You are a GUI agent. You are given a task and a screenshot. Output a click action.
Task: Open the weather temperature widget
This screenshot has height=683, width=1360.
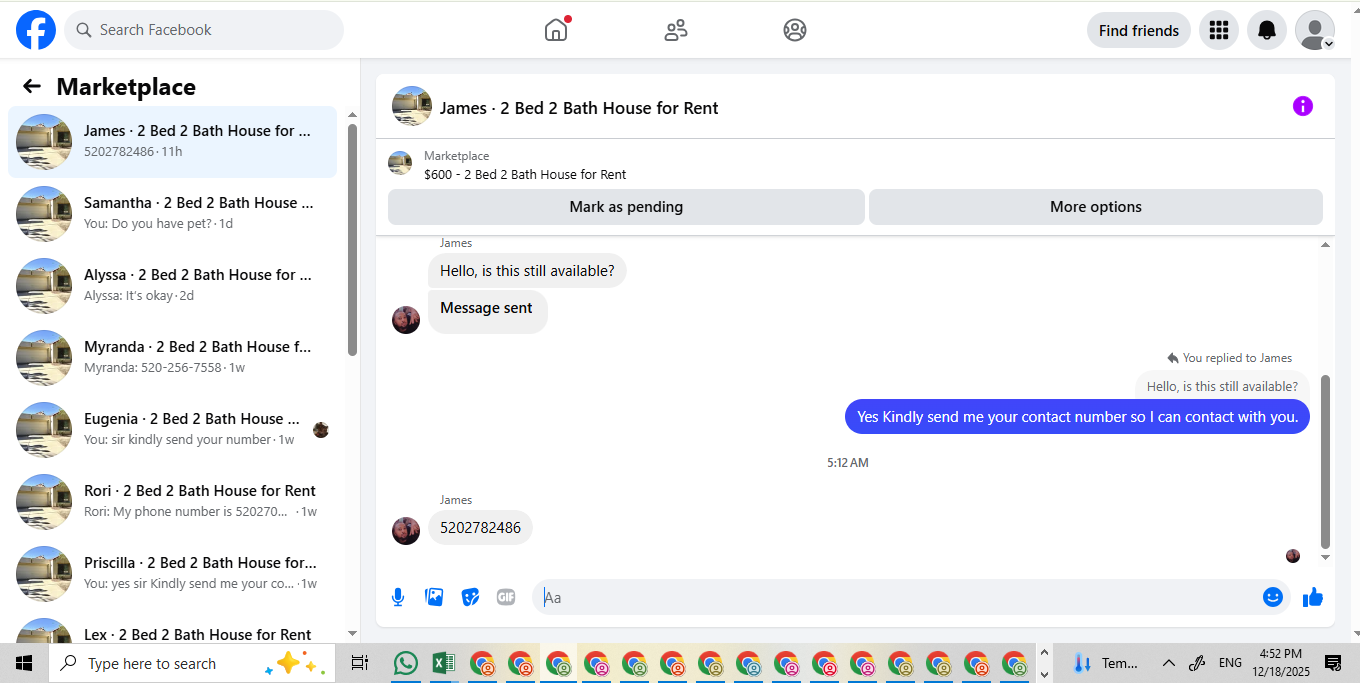[x=1106, y=663]
